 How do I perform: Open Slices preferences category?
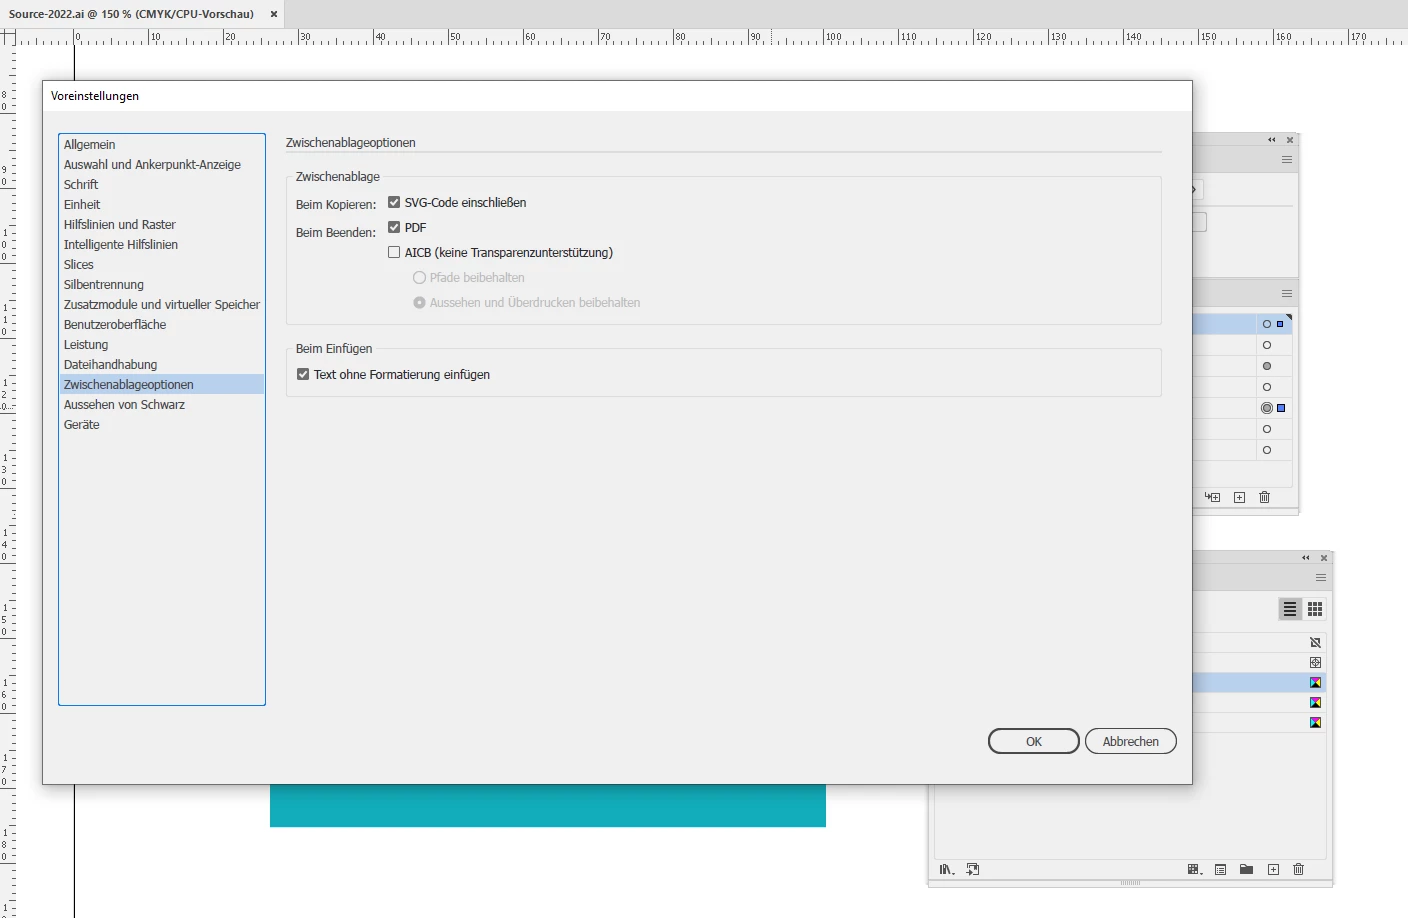tap(162, 264)
